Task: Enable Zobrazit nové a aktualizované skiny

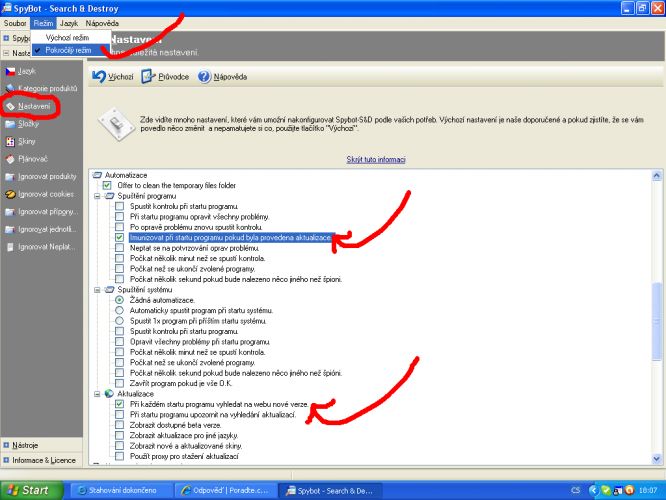Action: [119, 446]
